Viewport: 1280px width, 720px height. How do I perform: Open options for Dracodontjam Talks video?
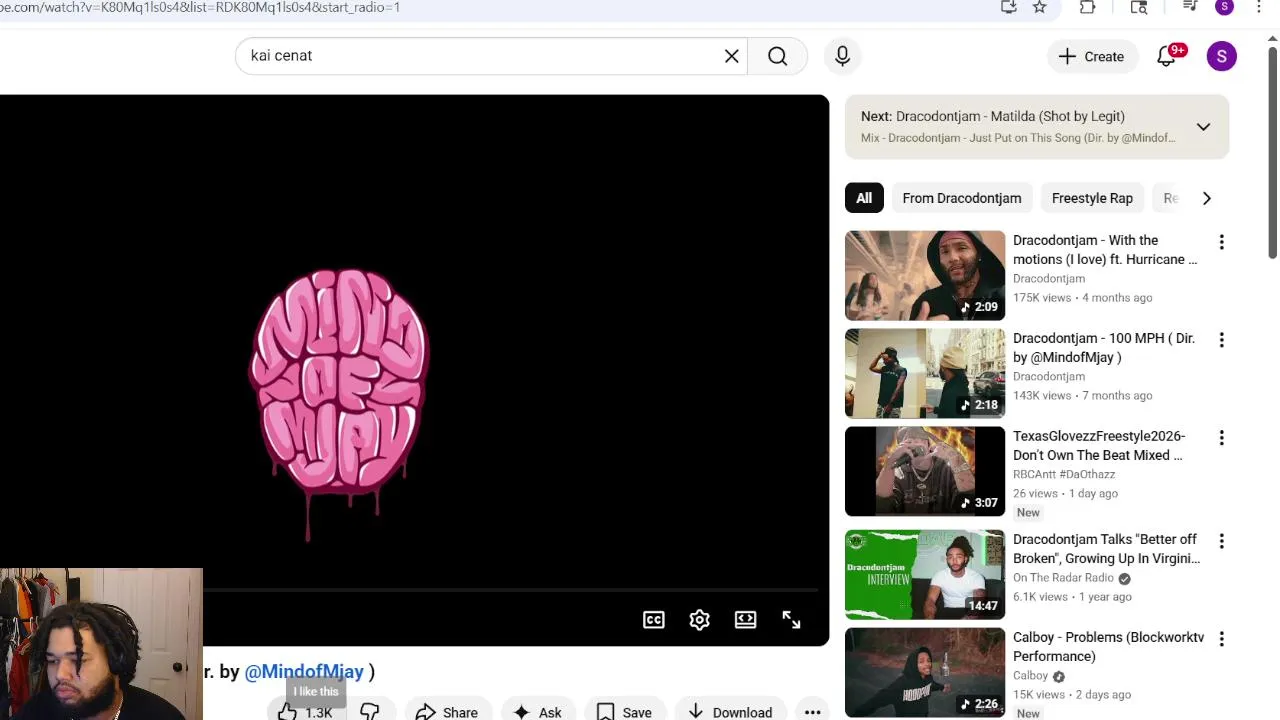point(1221,541)
